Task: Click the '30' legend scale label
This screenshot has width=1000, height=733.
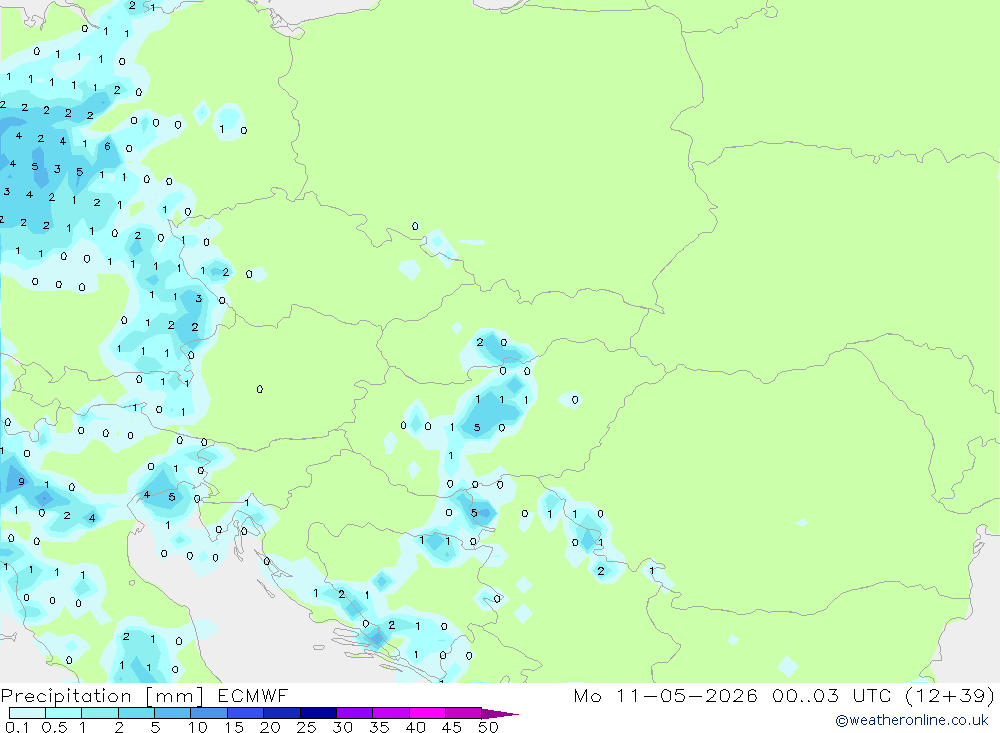Action: [x=343, y=727]
